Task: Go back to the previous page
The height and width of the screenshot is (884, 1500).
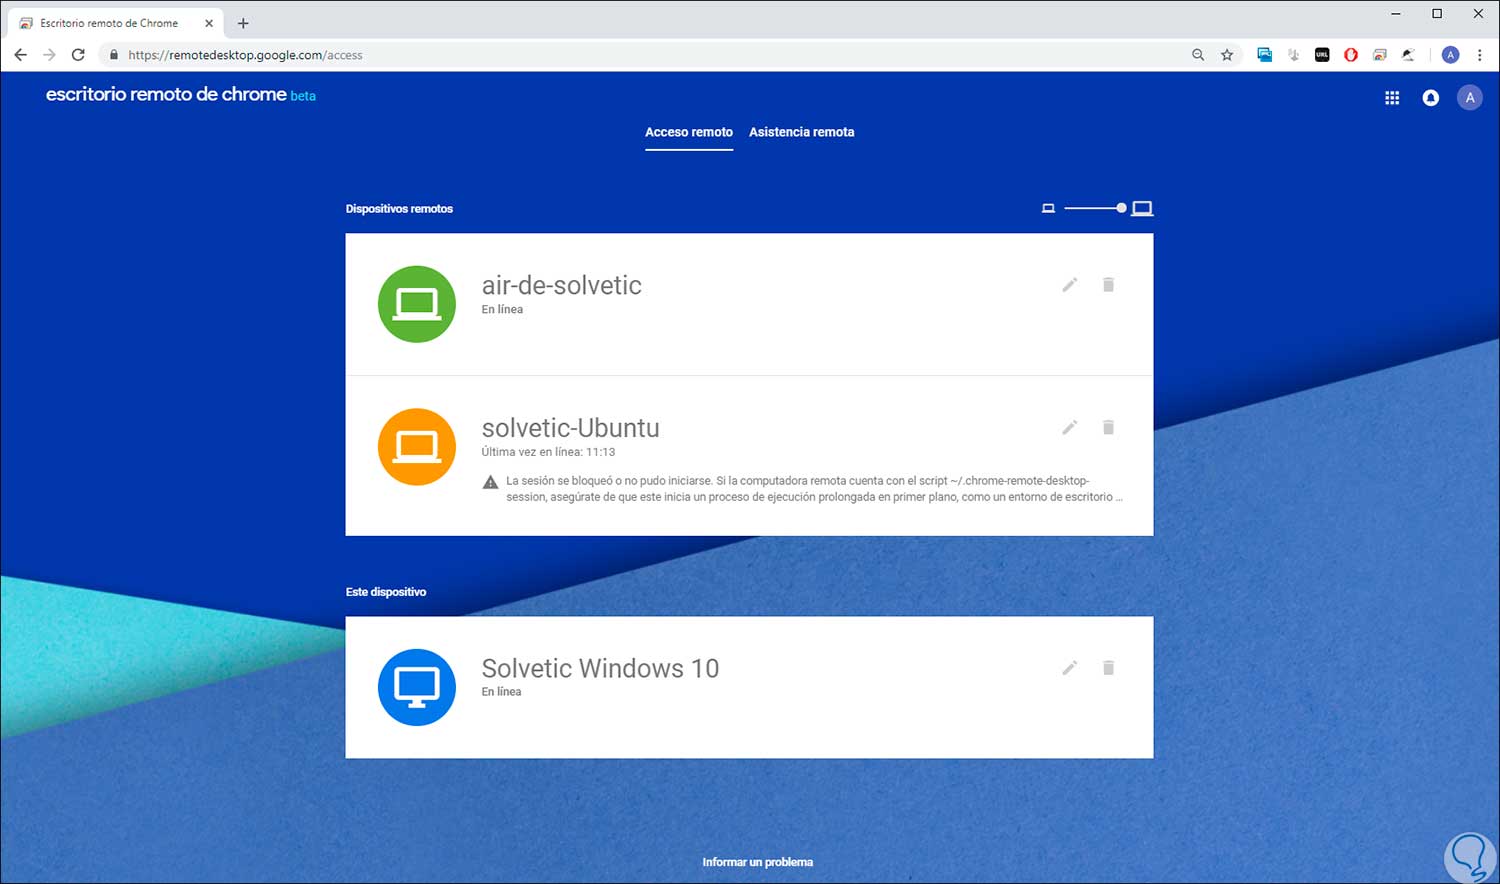Action: click(x=21, y=55)
